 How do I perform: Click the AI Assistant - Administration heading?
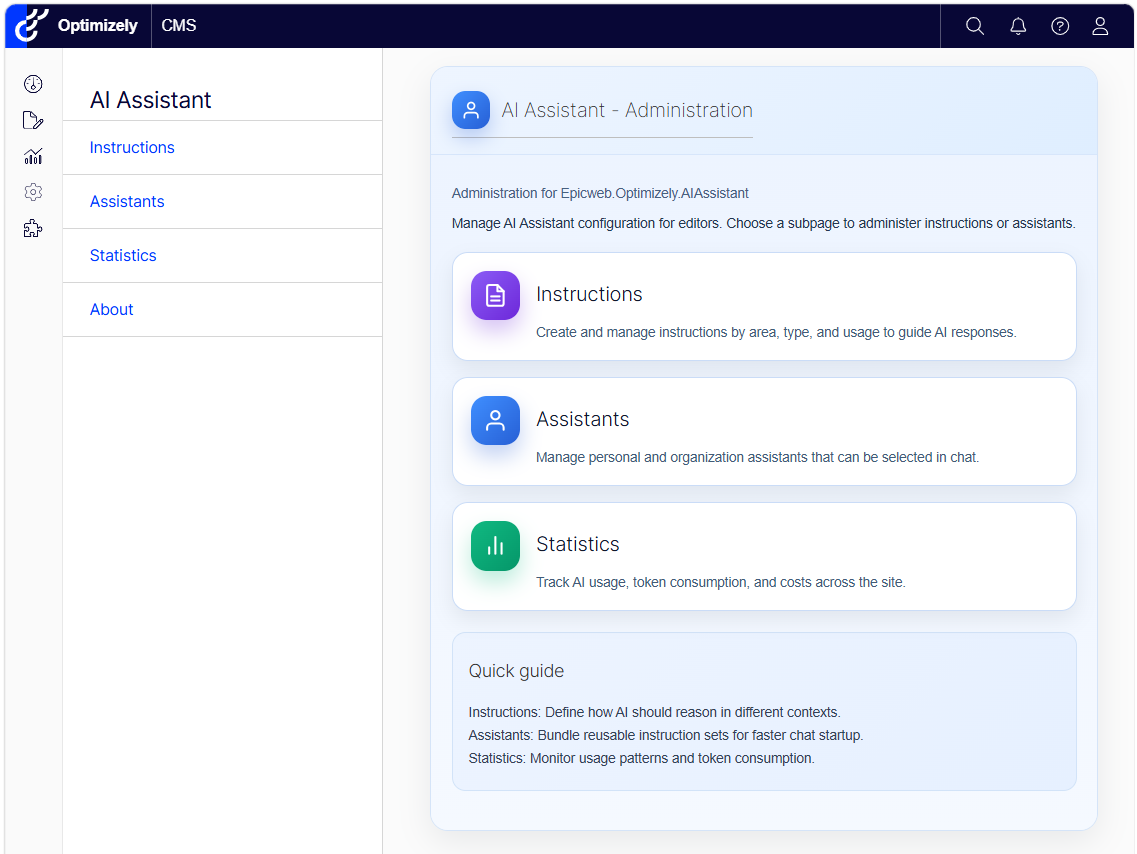point(627,110)
